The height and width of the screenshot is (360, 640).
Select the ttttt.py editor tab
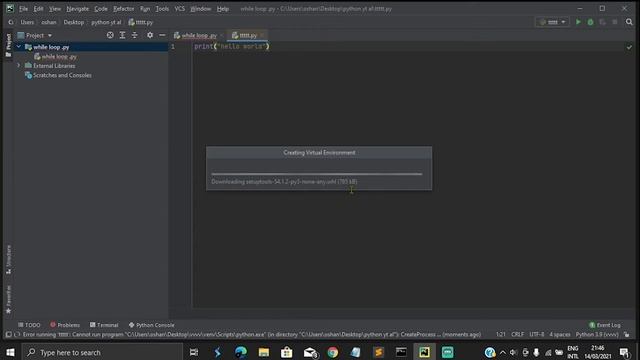coord(247,36)
